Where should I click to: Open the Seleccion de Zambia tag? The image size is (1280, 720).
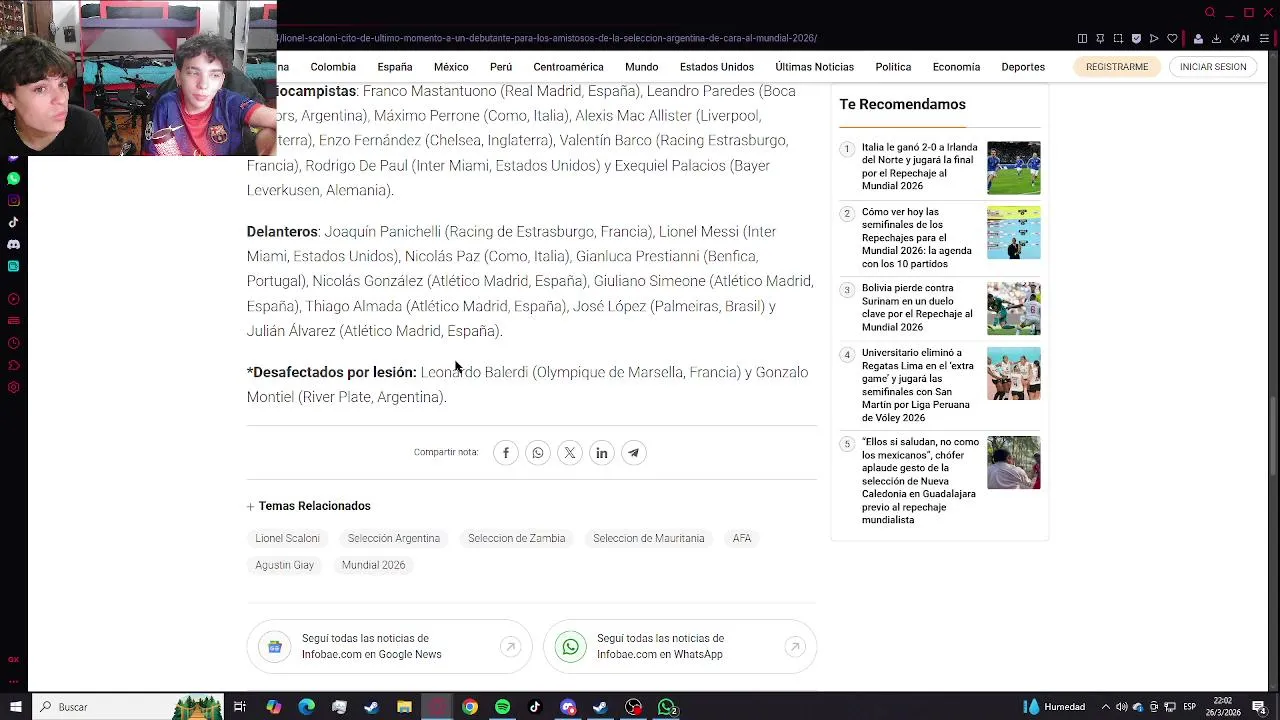517,538
